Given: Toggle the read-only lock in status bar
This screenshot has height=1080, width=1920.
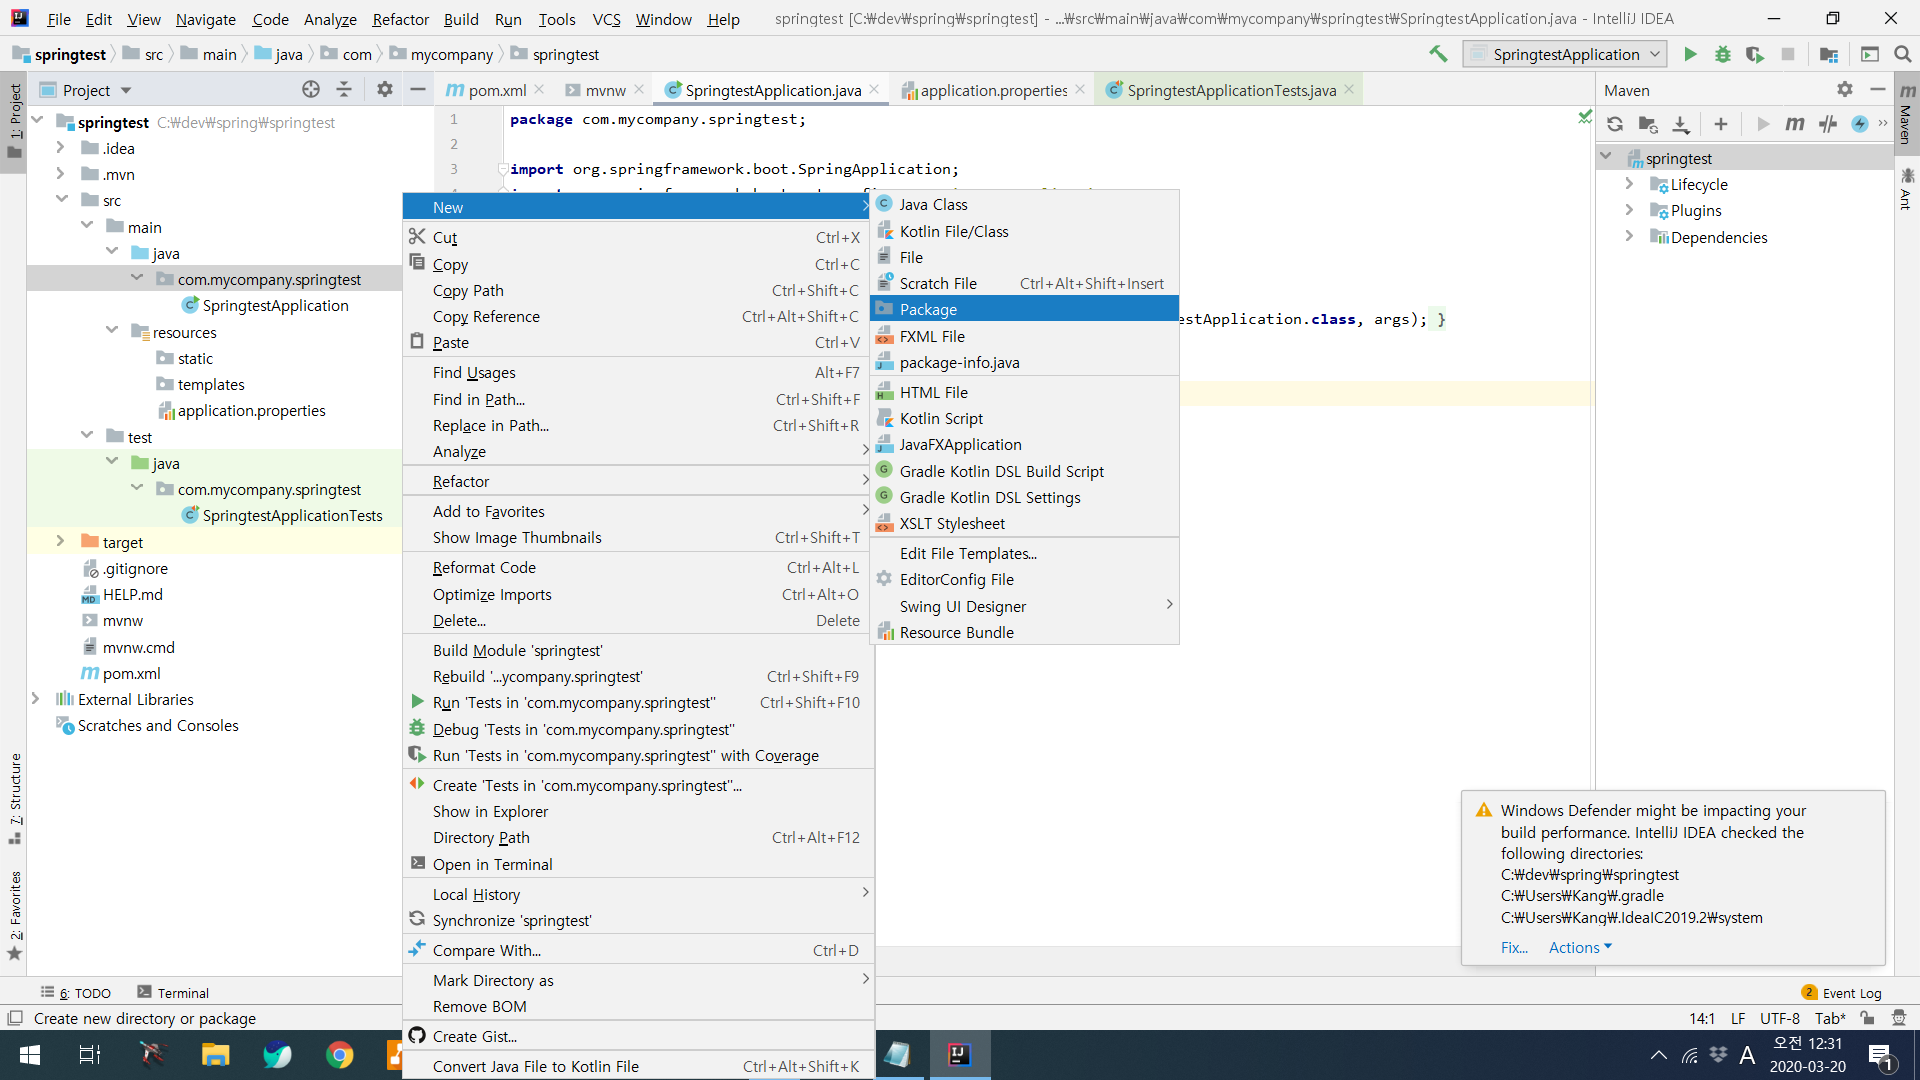Looking at the screenshot, I should (x=1867, y=1018).
